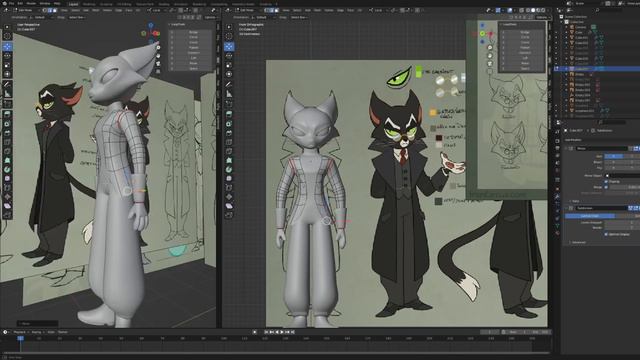The width and height of the screenshot is (640, 360).
Task: Select the Smooth tool in right viewport toolbar
Action: click(x=229, y=178)
